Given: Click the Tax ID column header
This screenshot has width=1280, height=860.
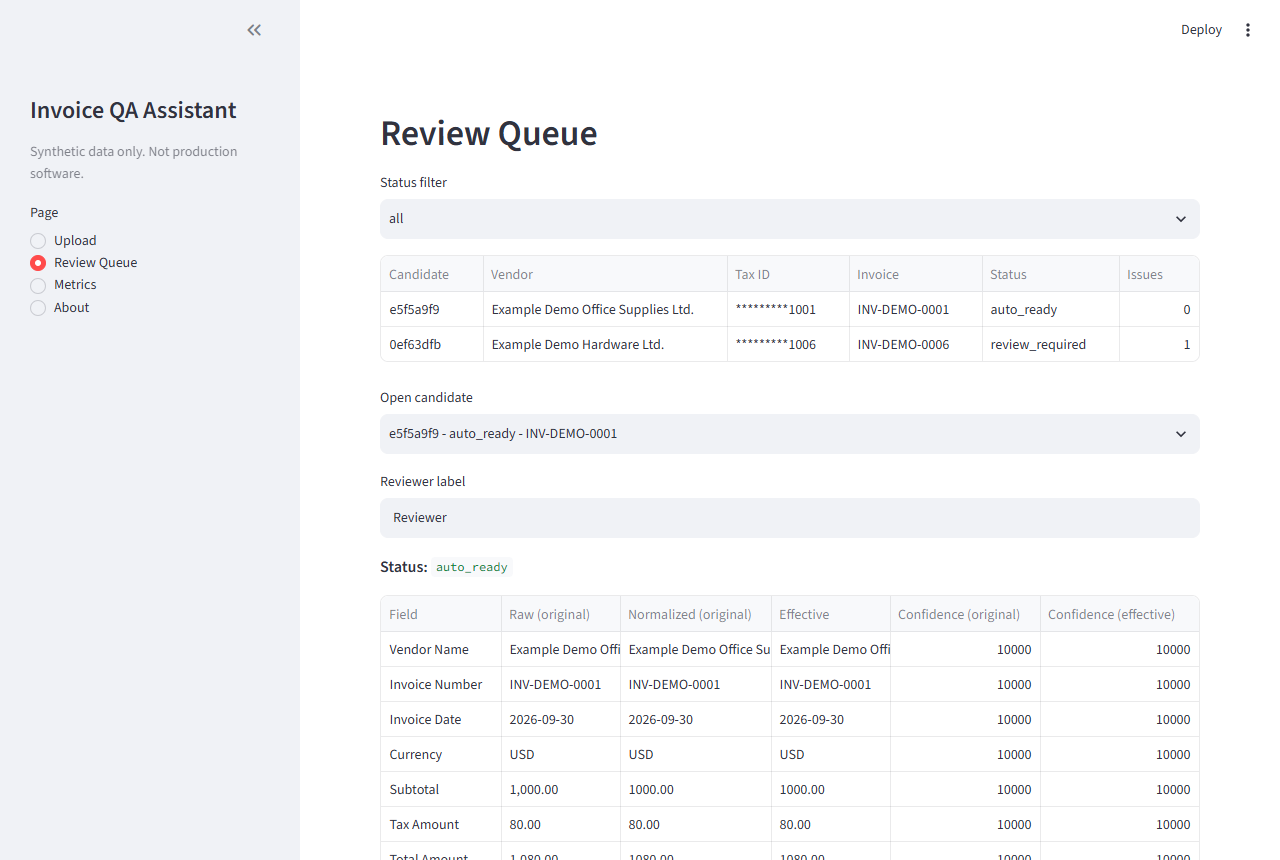Looking at the screenshot, I should (788, 274).
